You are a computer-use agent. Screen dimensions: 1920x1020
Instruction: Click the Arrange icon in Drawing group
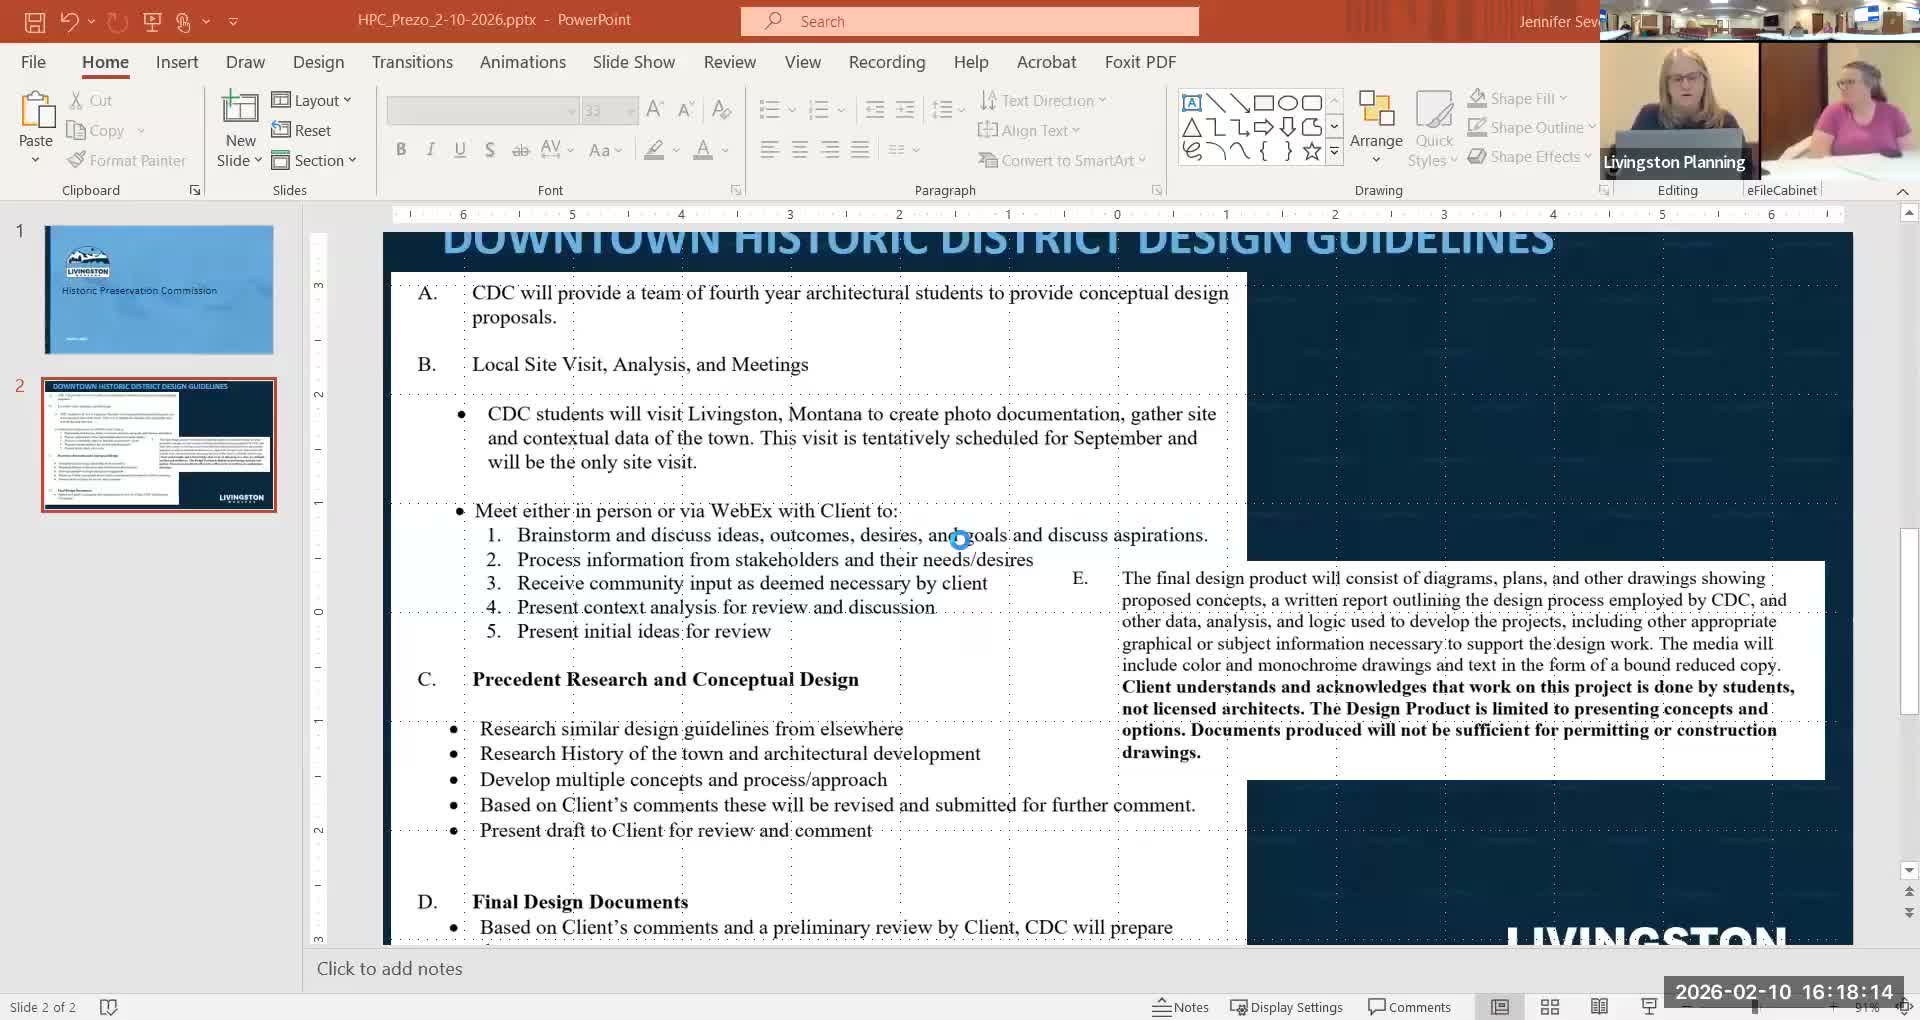pyautogui.click(x=1376, y=110)
